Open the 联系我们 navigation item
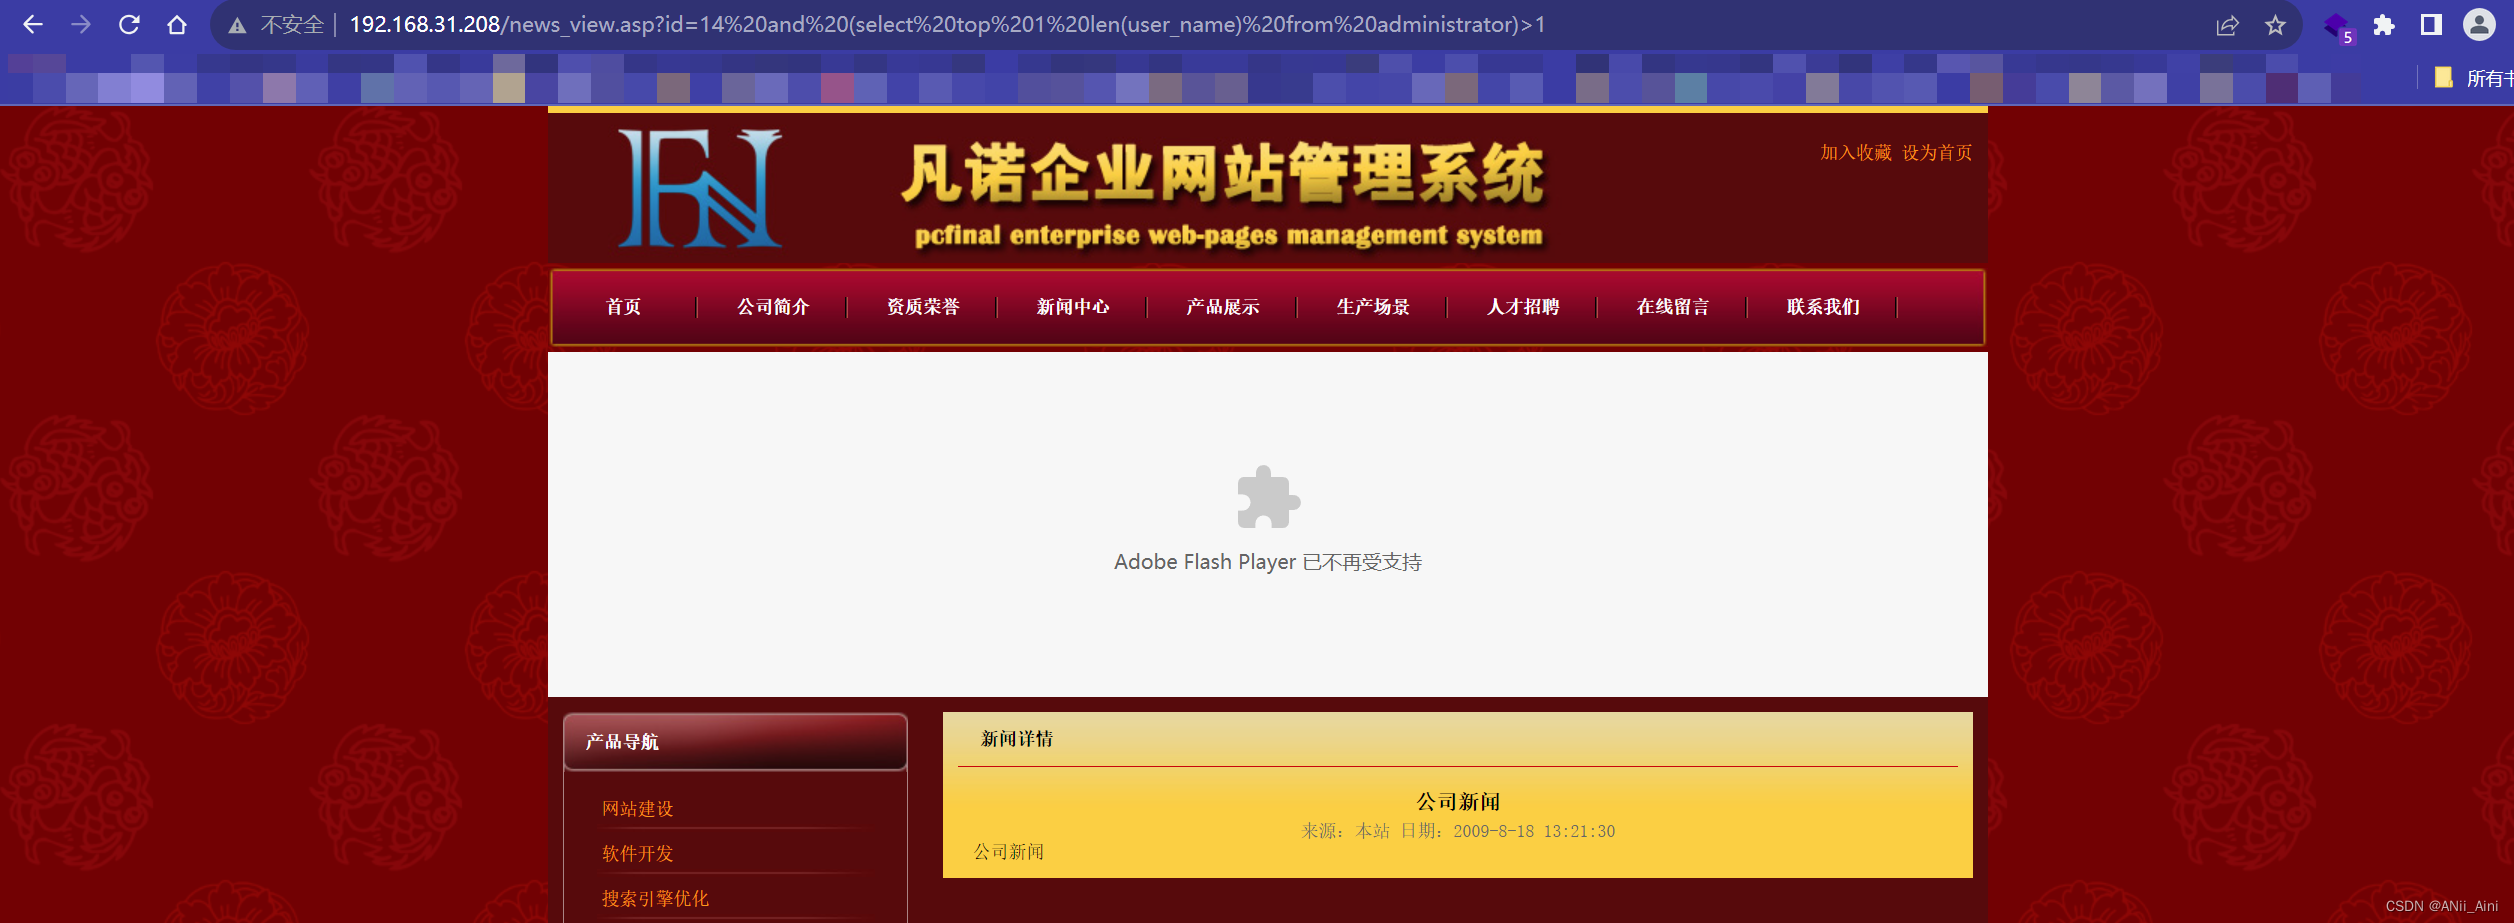2514x923 pixels. [x=1823, y=307]
